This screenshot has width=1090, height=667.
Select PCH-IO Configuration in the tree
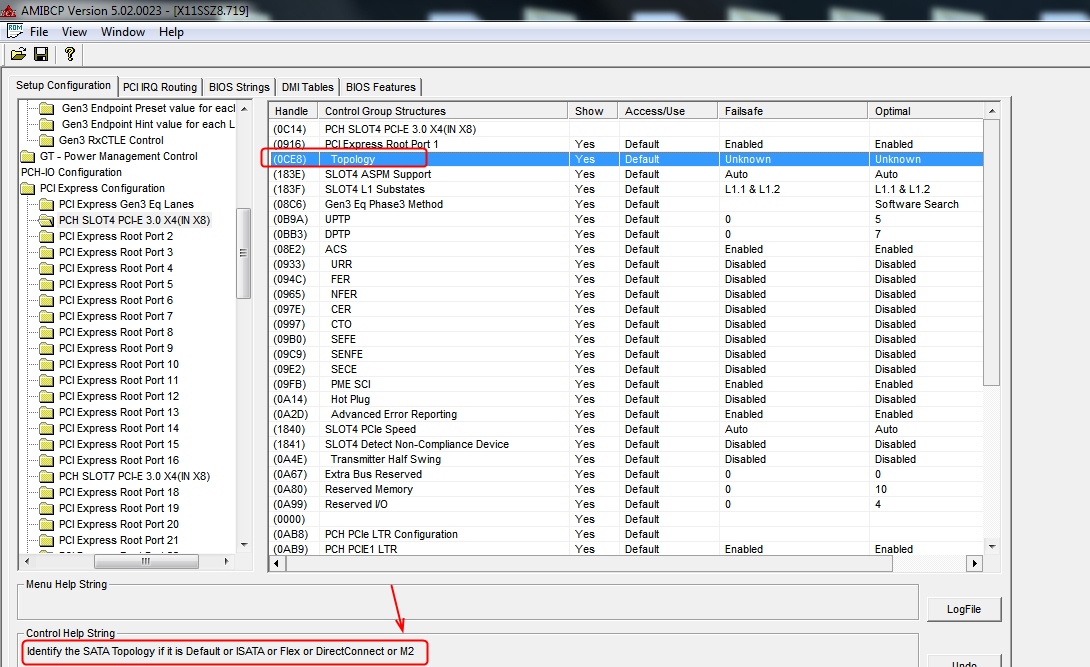tap(71, 172)
